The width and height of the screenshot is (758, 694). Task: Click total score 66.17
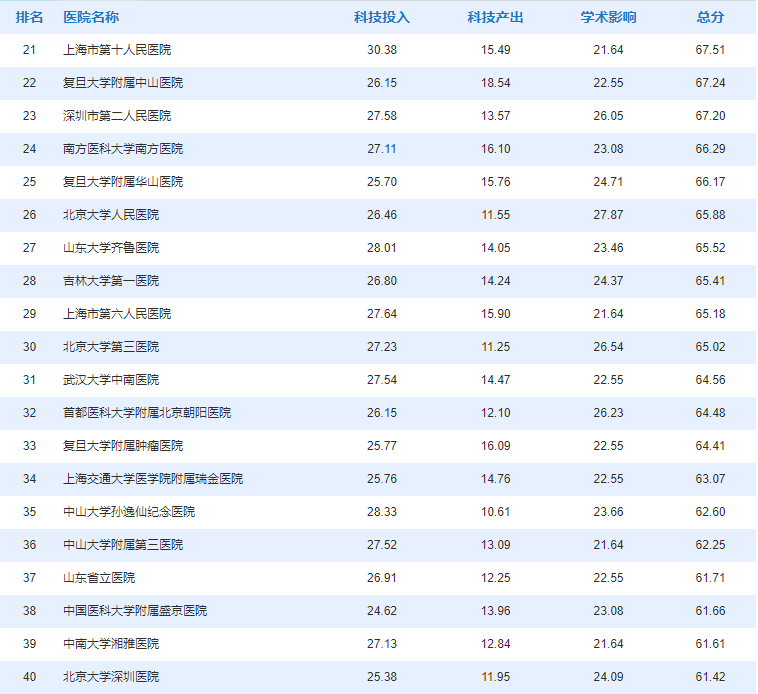pos(711,182)
